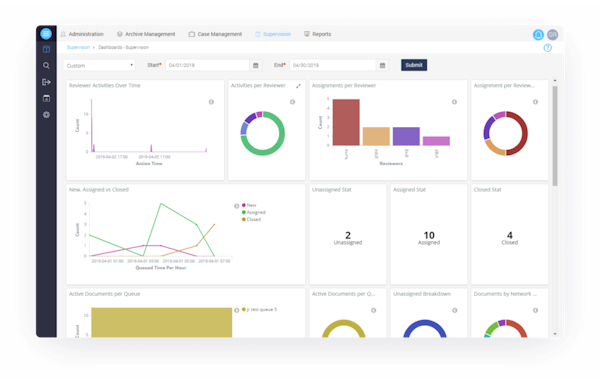Open the Supervision menu

[x=273, y=34]
